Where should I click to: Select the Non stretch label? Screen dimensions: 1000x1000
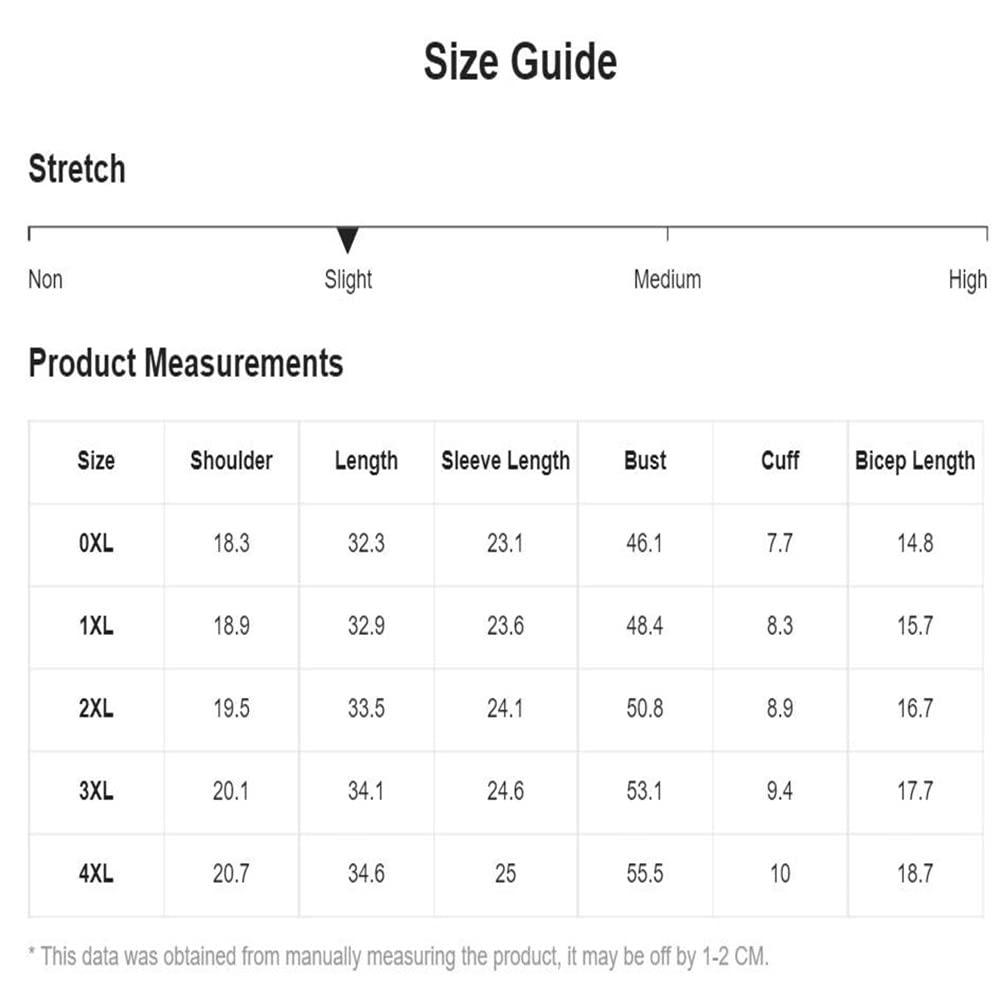pyautogui.click(x=45, y=279)
